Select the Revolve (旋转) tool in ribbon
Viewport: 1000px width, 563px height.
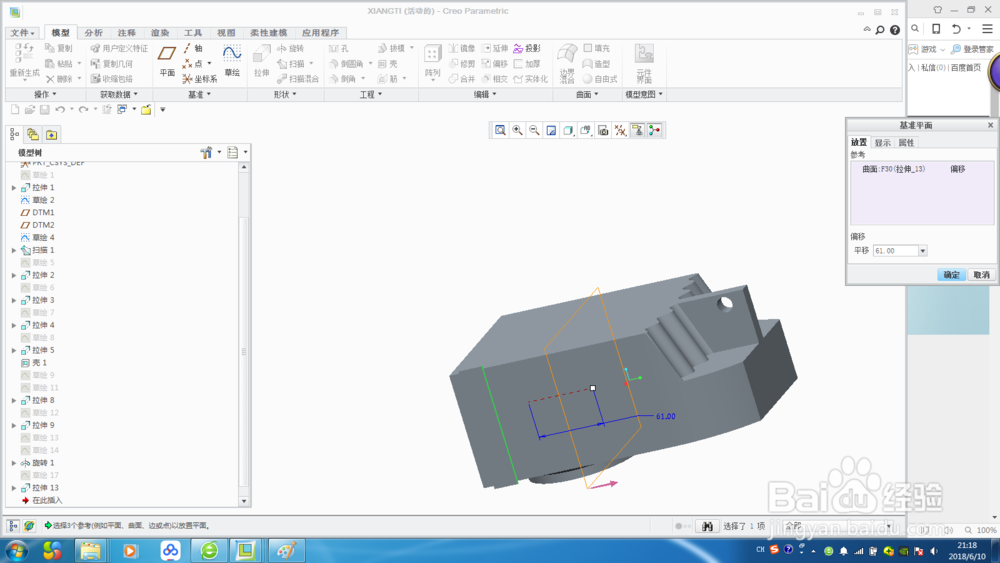pyautogui.click(x=290, y=48)
